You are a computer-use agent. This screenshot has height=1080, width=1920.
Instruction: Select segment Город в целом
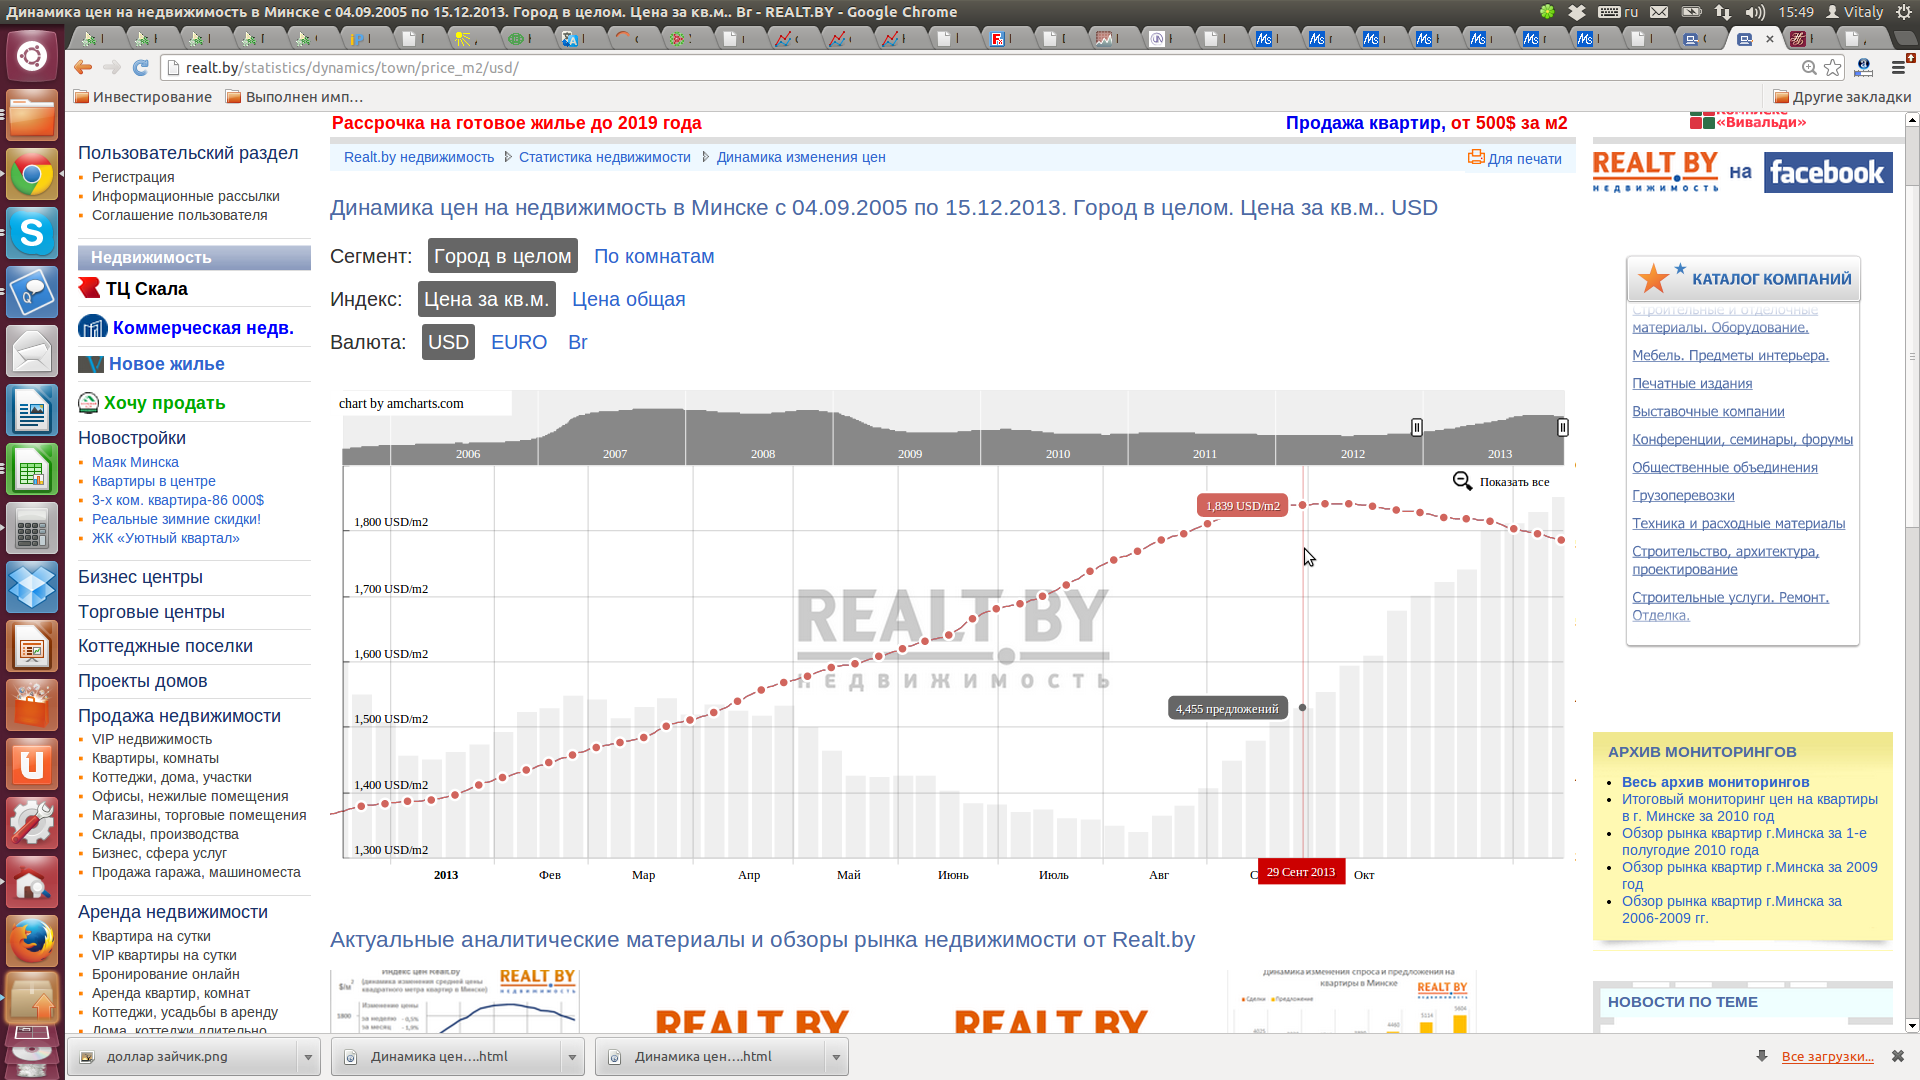click(502, 256)
